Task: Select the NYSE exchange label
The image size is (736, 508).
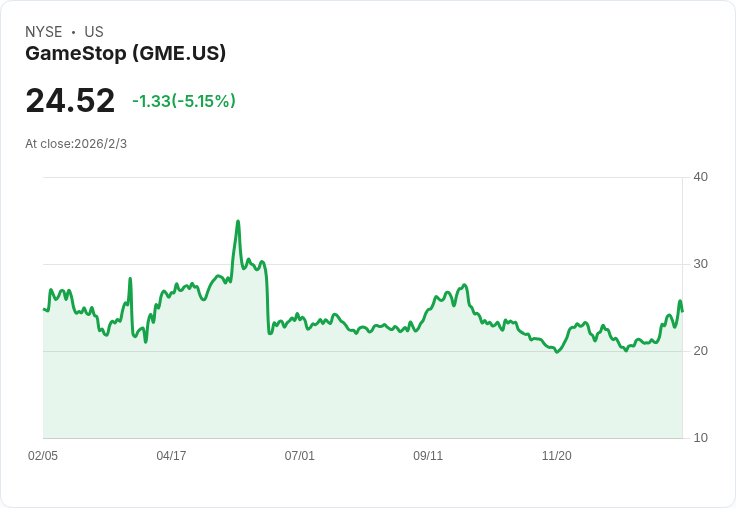Action: pos(44,32)
